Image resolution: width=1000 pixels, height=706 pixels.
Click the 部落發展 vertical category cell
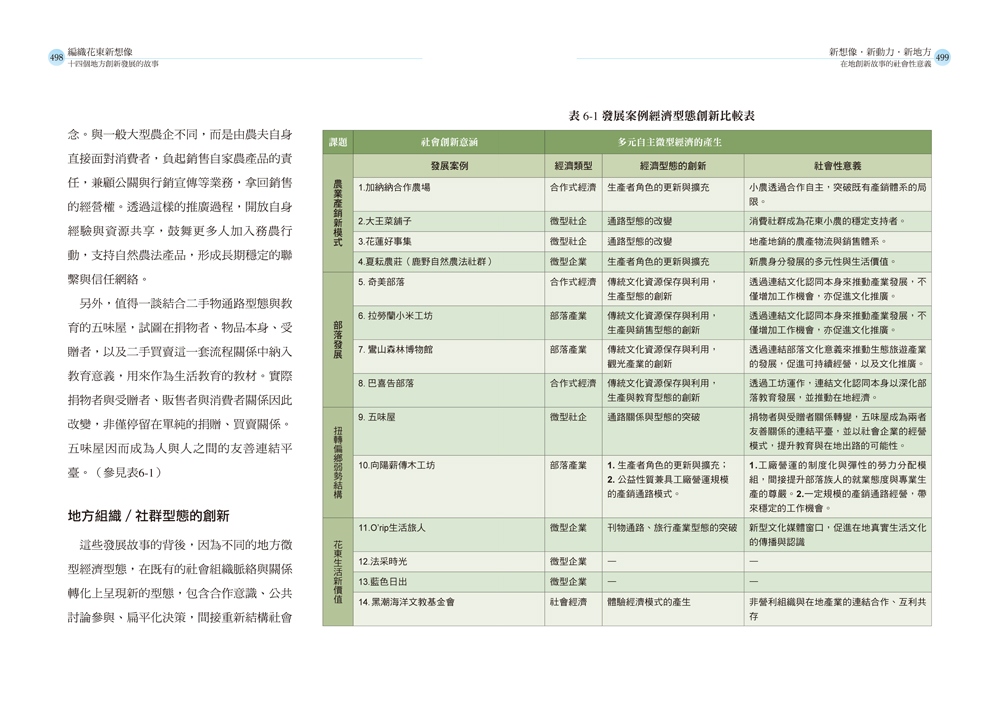(338, 340)
